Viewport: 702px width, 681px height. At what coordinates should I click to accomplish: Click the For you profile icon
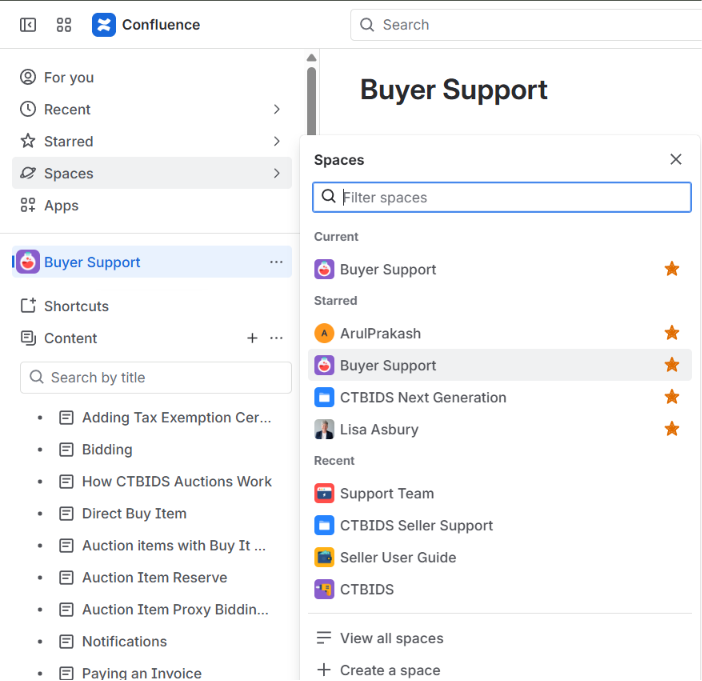pos(28,77)
